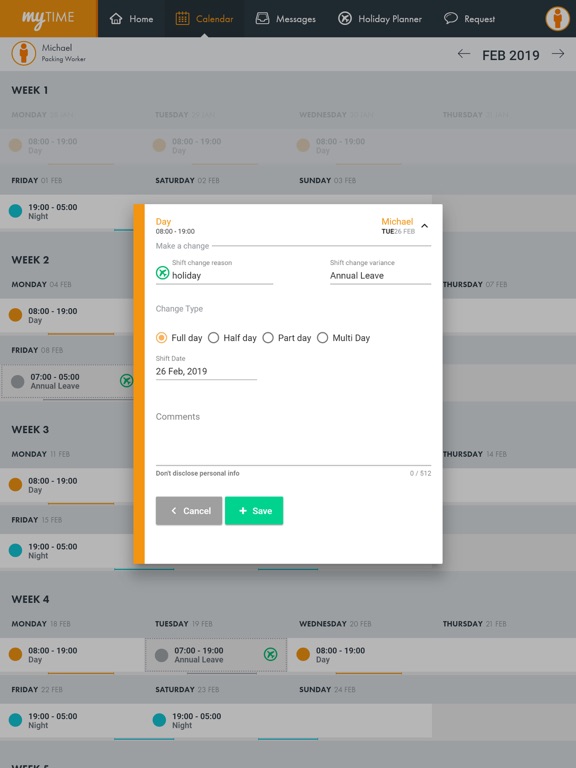This screenshot has width=576, height=768.
Task: Click the Shift Date field 26 Feb, 2019
Action: [x=206, y=367]
